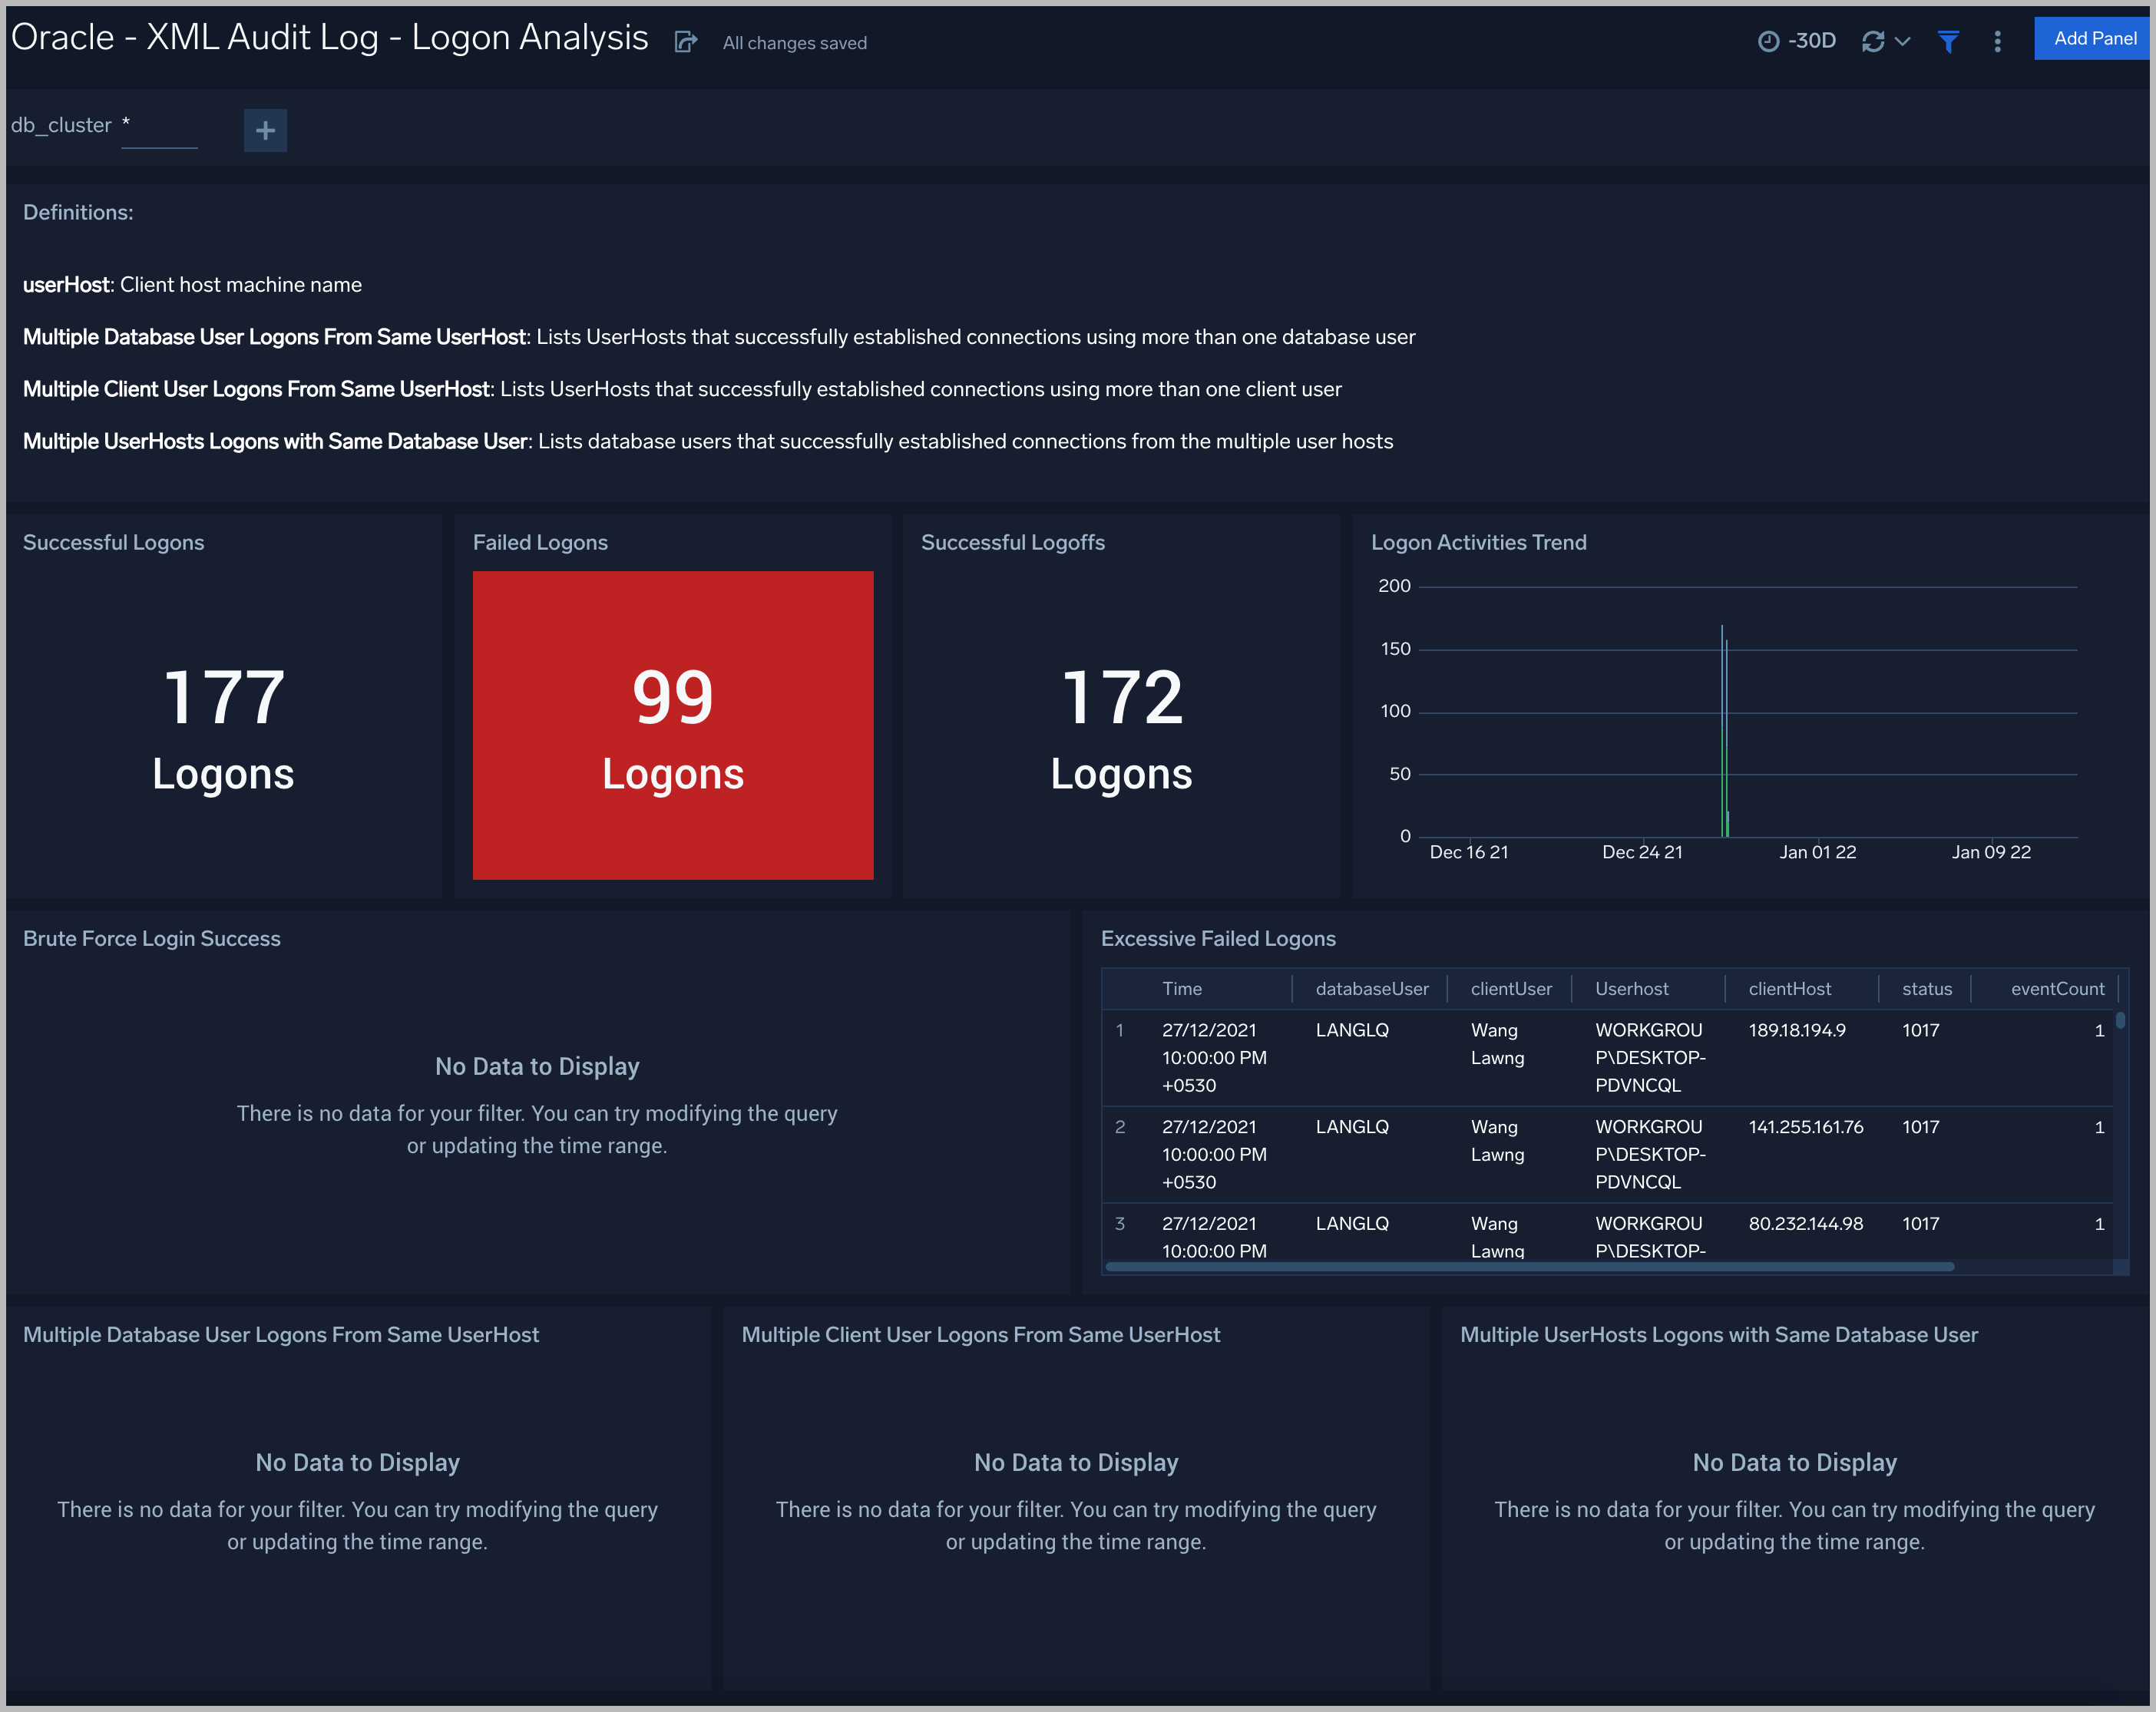Click the Excessive Failed Logons panel header
2156x1712 pixels.
point(1218,938)
